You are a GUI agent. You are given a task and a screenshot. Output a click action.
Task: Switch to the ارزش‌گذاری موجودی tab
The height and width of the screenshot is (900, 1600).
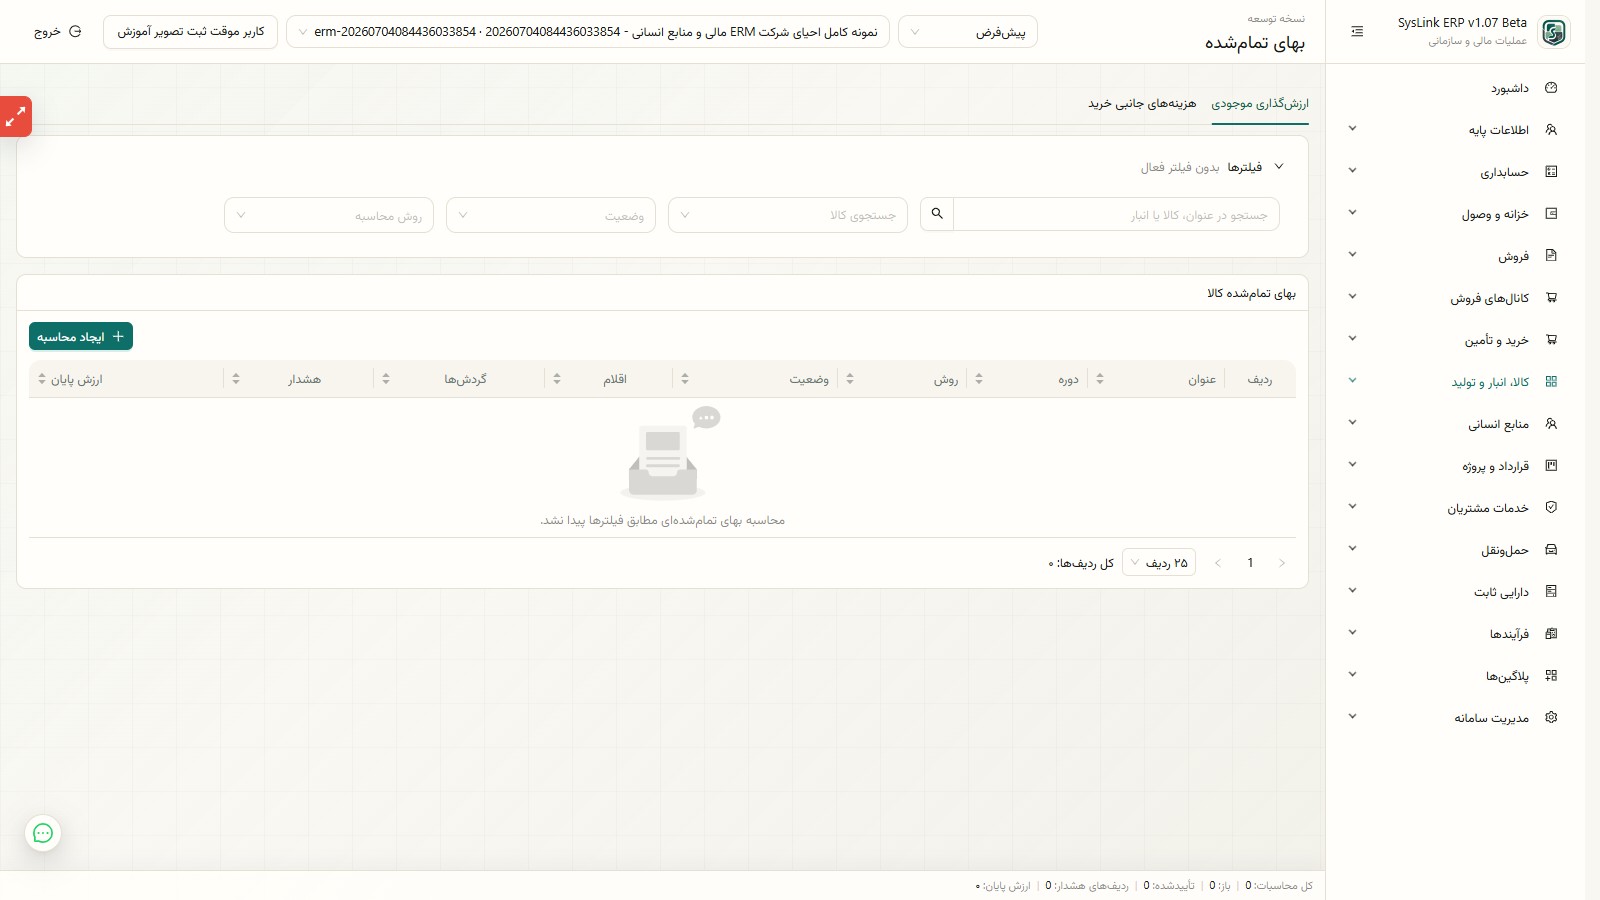click(1260, 103)
